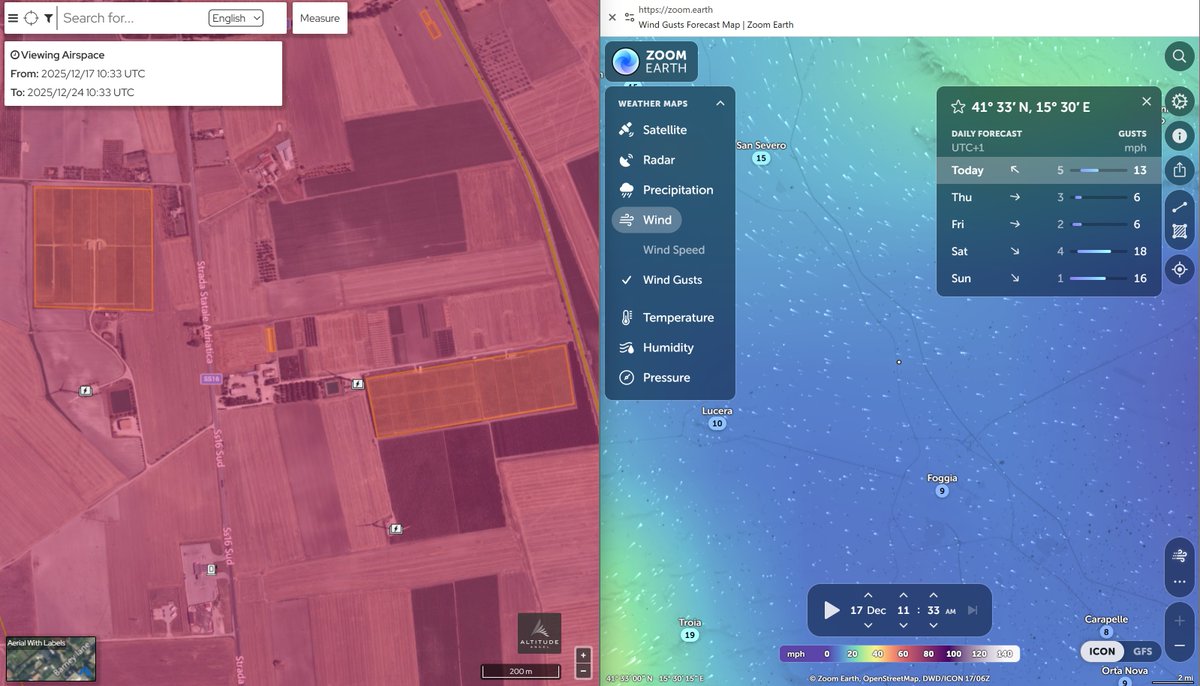Zoom in on Zoom Earth map
Viewport: 1200px width, 686px height.
pos(1180,621)
